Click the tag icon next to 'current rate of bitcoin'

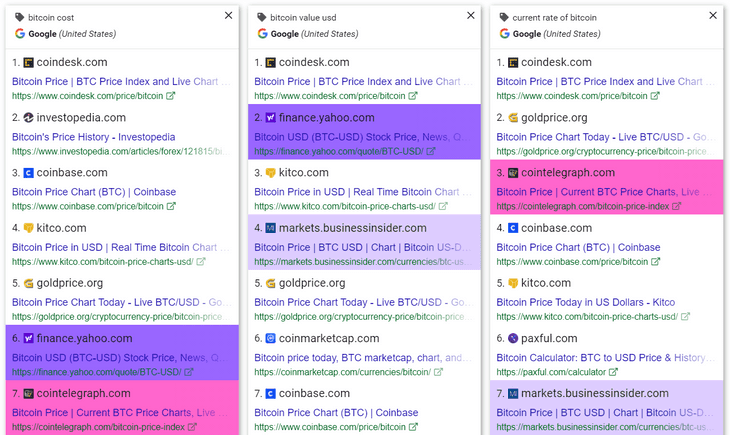[x=504, y=18]
